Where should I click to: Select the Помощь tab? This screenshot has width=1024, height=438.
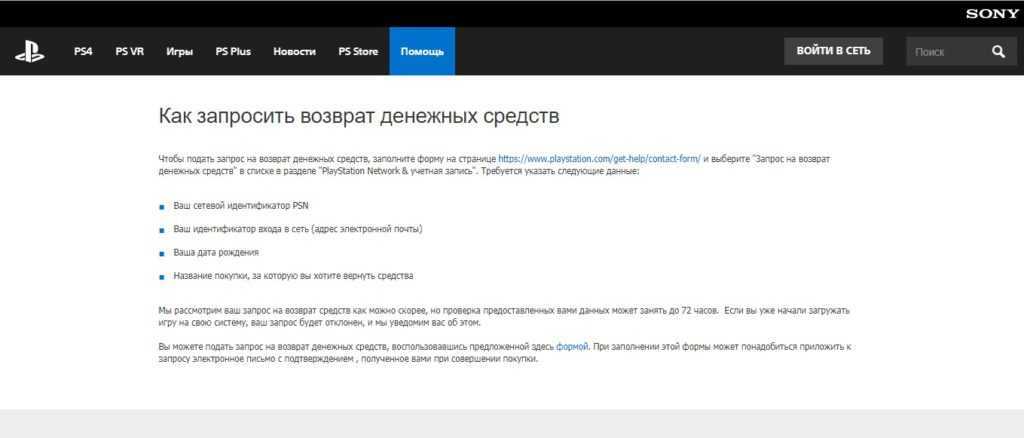(x=422, y=51)
